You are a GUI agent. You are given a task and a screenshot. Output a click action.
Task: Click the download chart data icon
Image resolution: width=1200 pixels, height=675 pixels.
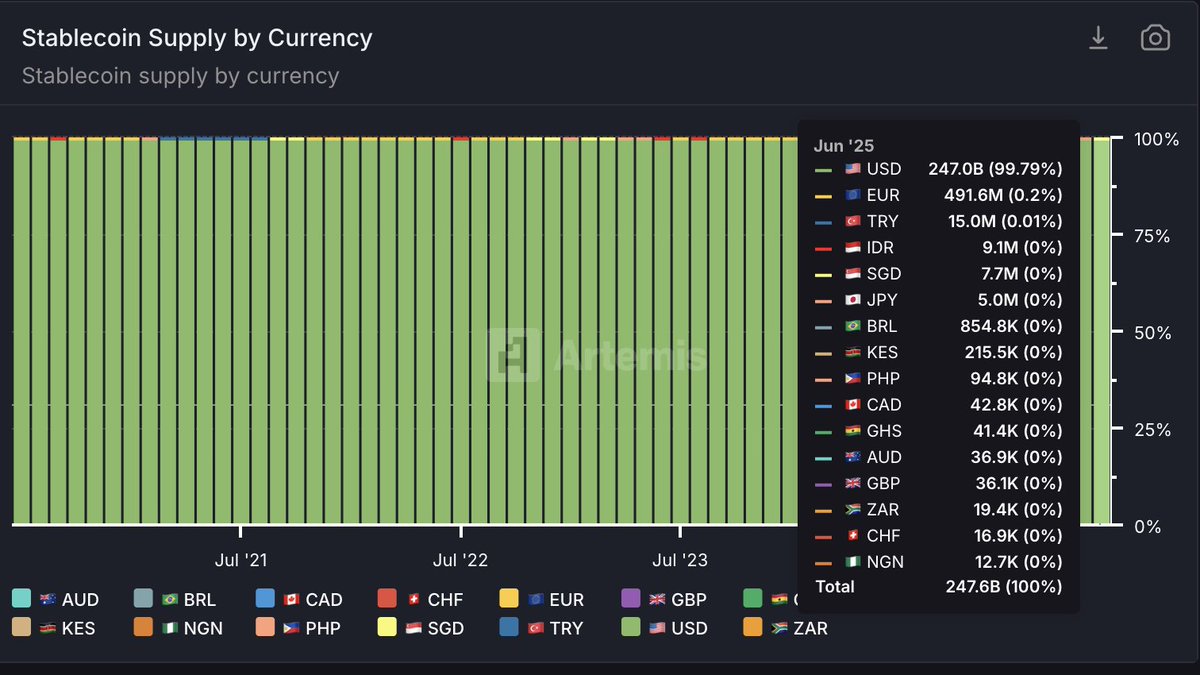click(x=1098, y=38)
